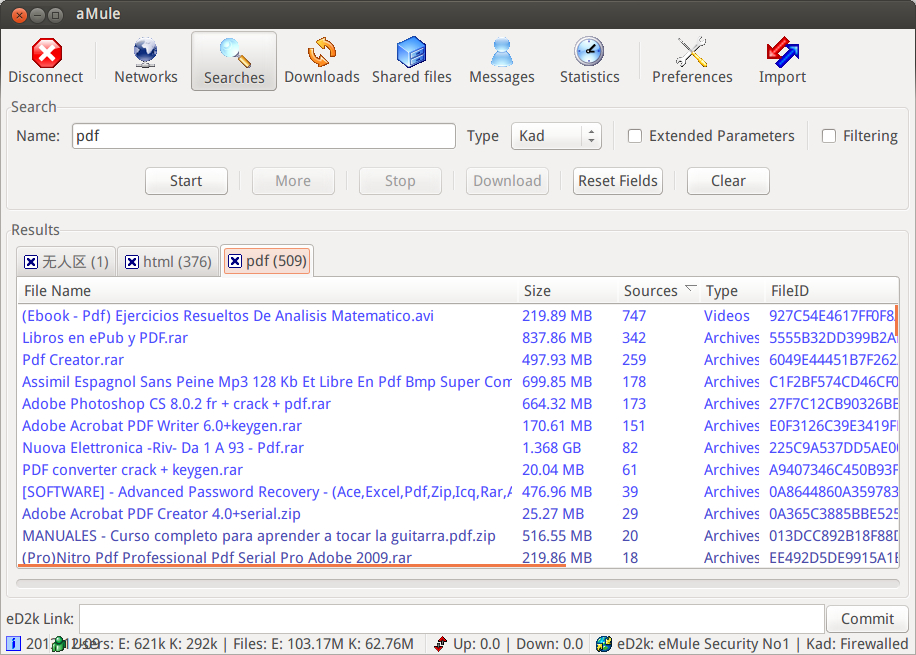Click the Reset Fields button
This screenshot has height=655, width=916.
[617, 181]
